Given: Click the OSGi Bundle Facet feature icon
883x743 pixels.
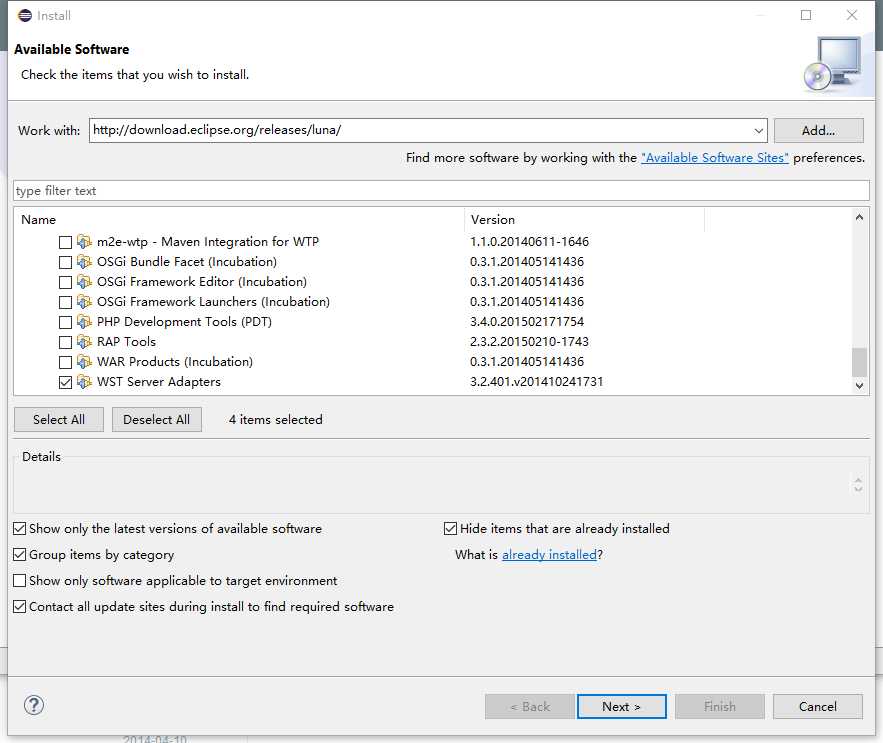Looking at the screenshot, I should point(84,262).
